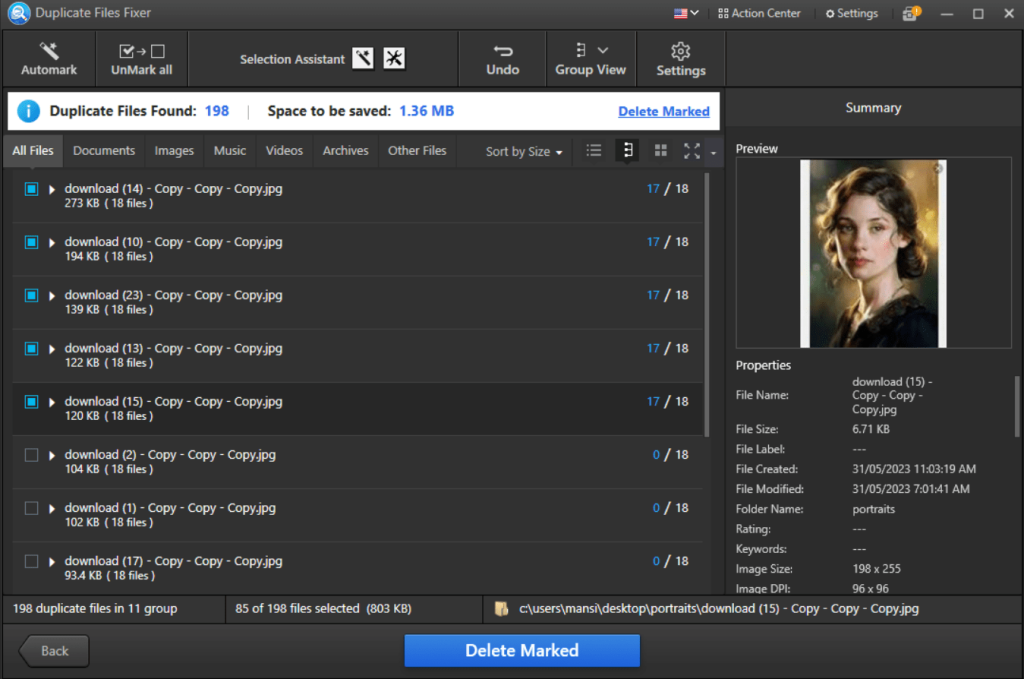This screenshot has width=1024, height=679.
Task: Select the download (15) - Copy row name
Action: pyautogui.click(x=173, y=402)
